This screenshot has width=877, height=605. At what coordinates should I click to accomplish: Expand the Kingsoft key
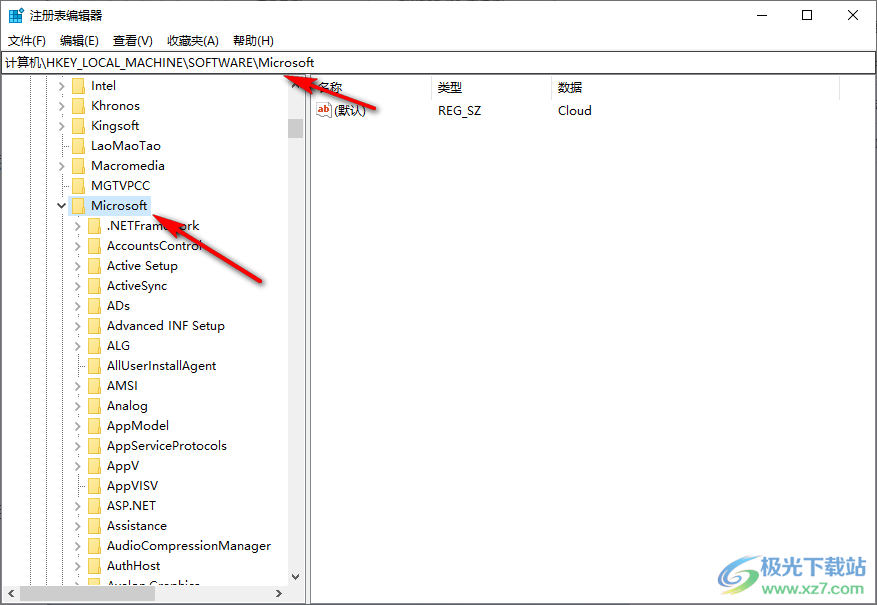click(62, 126)
